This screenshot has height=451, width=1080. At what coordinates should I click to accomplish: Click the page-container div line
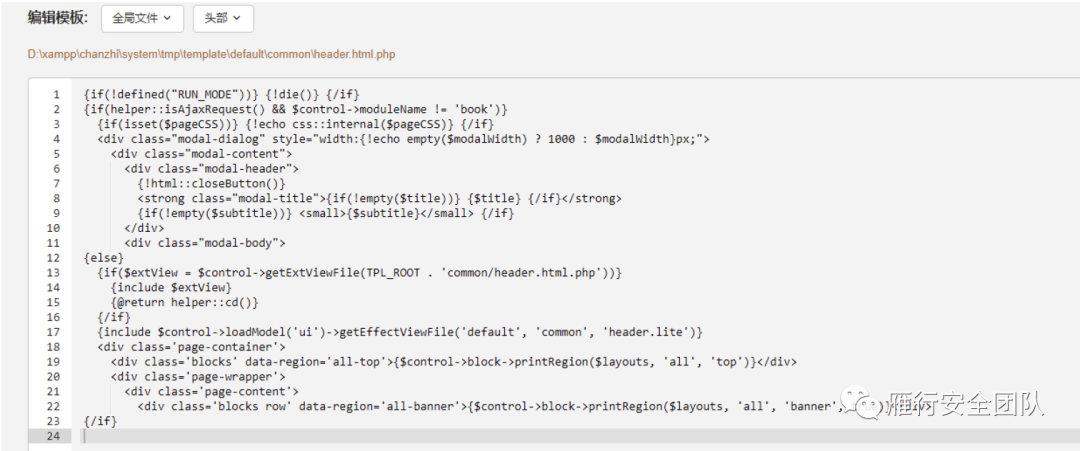[x=191, y=347]
